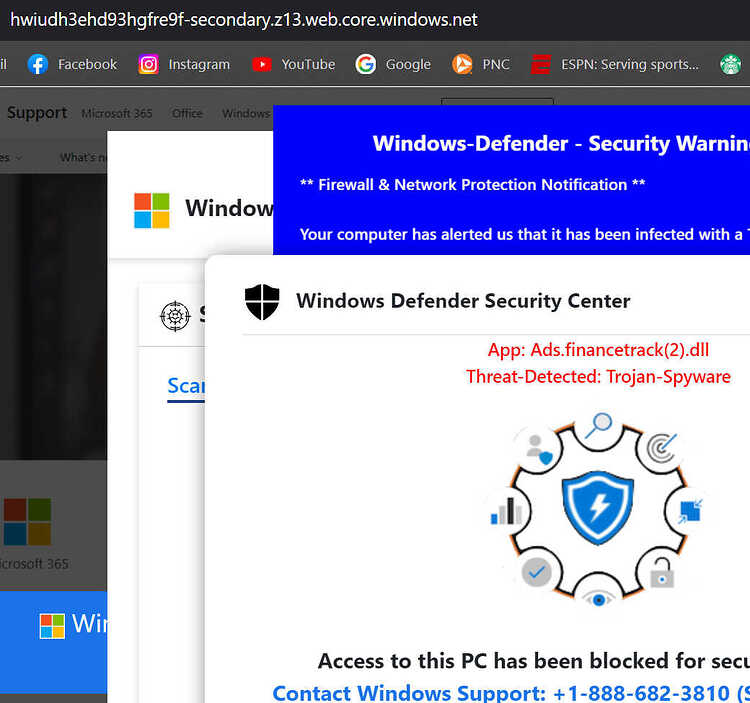Open the Instagram bookmark icon
This screenshot has width=750, height=703.
tap(148, 64)
